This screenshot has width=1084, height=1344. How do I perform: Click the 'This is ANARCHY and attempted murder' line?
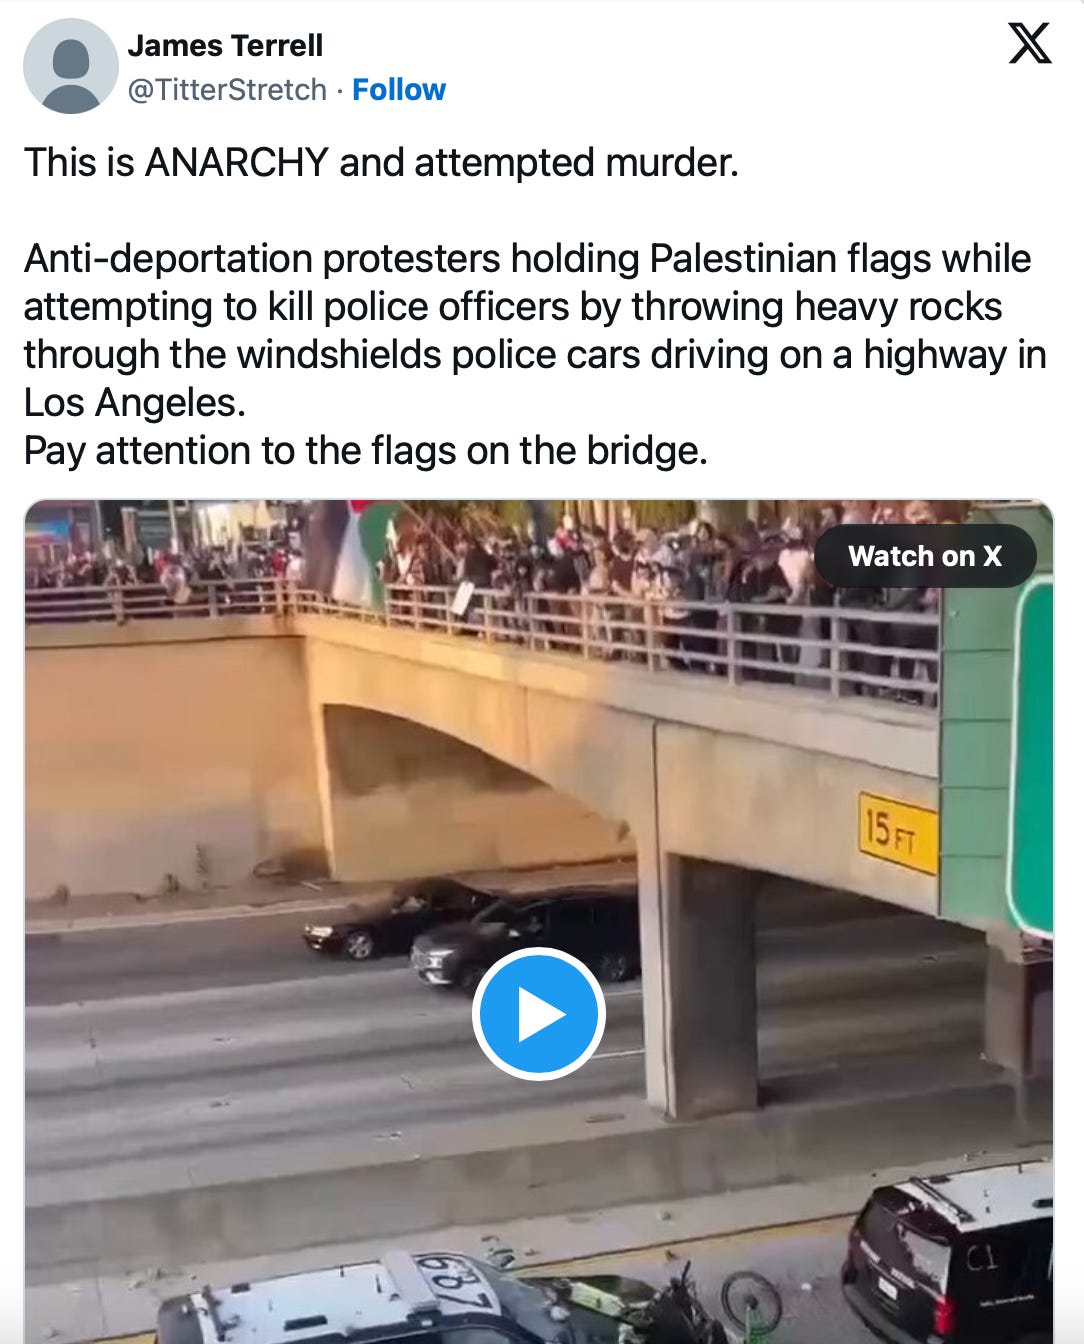tap(381, 162)
